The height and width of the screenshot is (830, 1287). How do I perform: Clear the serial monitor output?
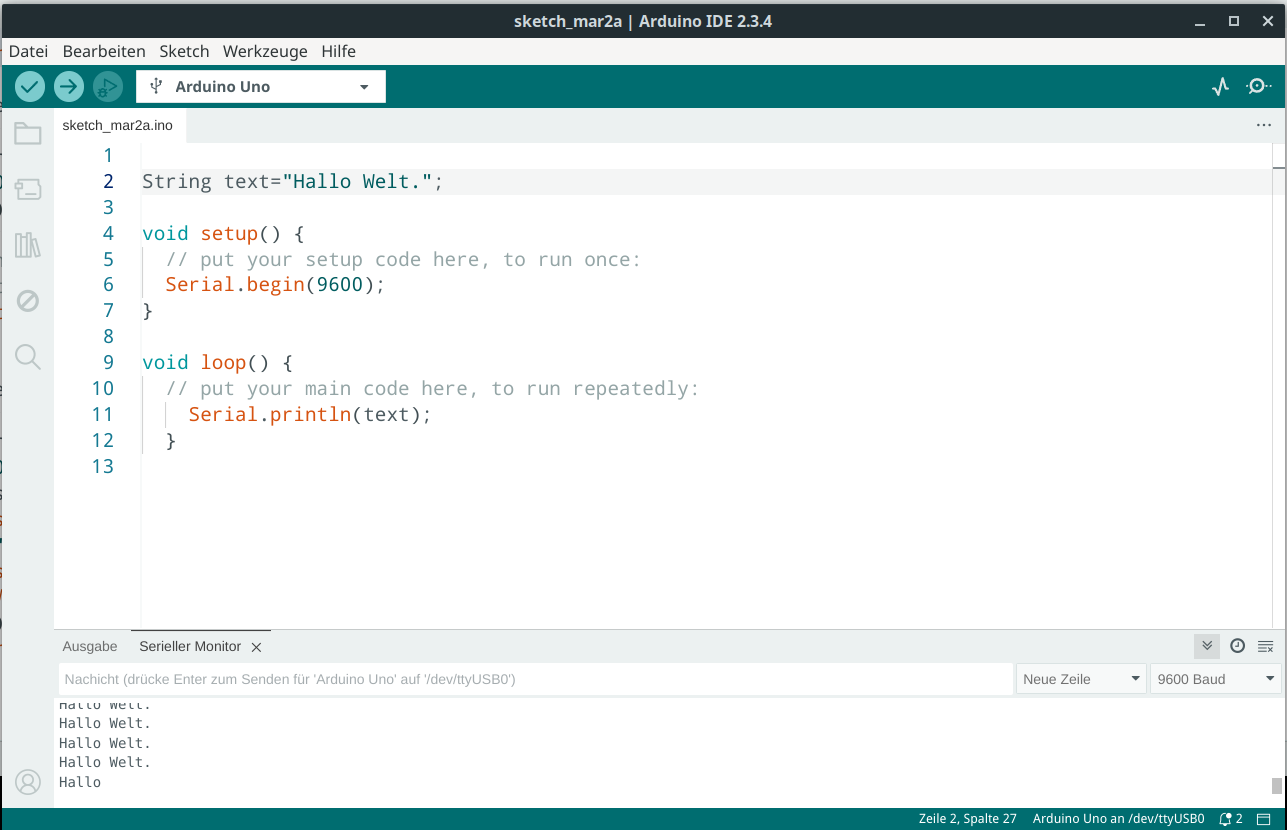pos(1266,646)
